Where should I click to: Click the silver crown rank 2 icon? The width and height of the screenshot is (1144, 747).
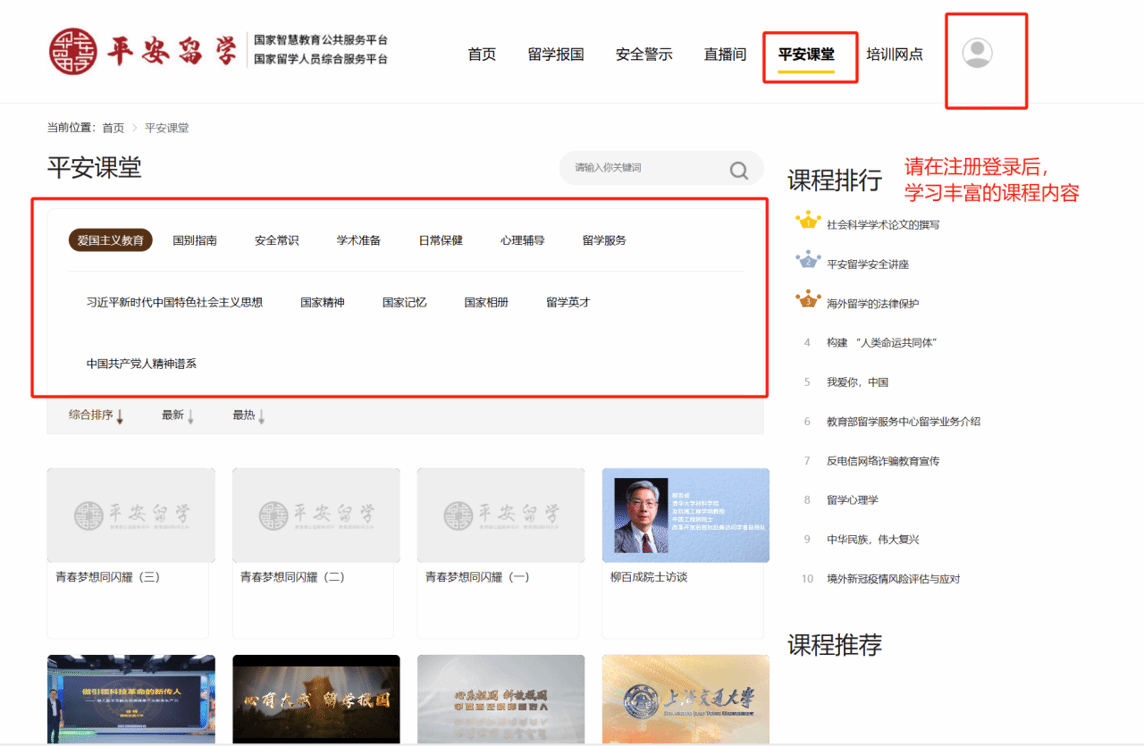pyautogui.click(x=807, y=261)
